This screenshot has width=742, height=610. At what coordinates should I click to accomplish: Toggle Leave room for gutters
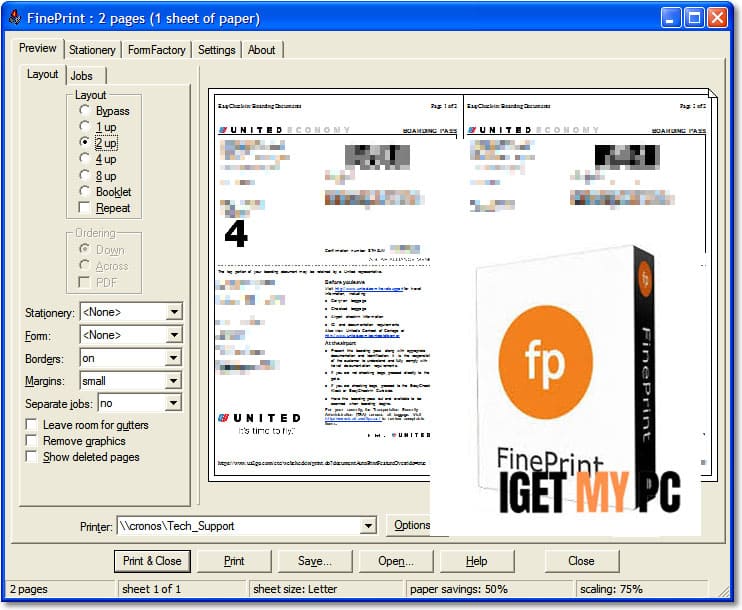[x=31, y=424]
